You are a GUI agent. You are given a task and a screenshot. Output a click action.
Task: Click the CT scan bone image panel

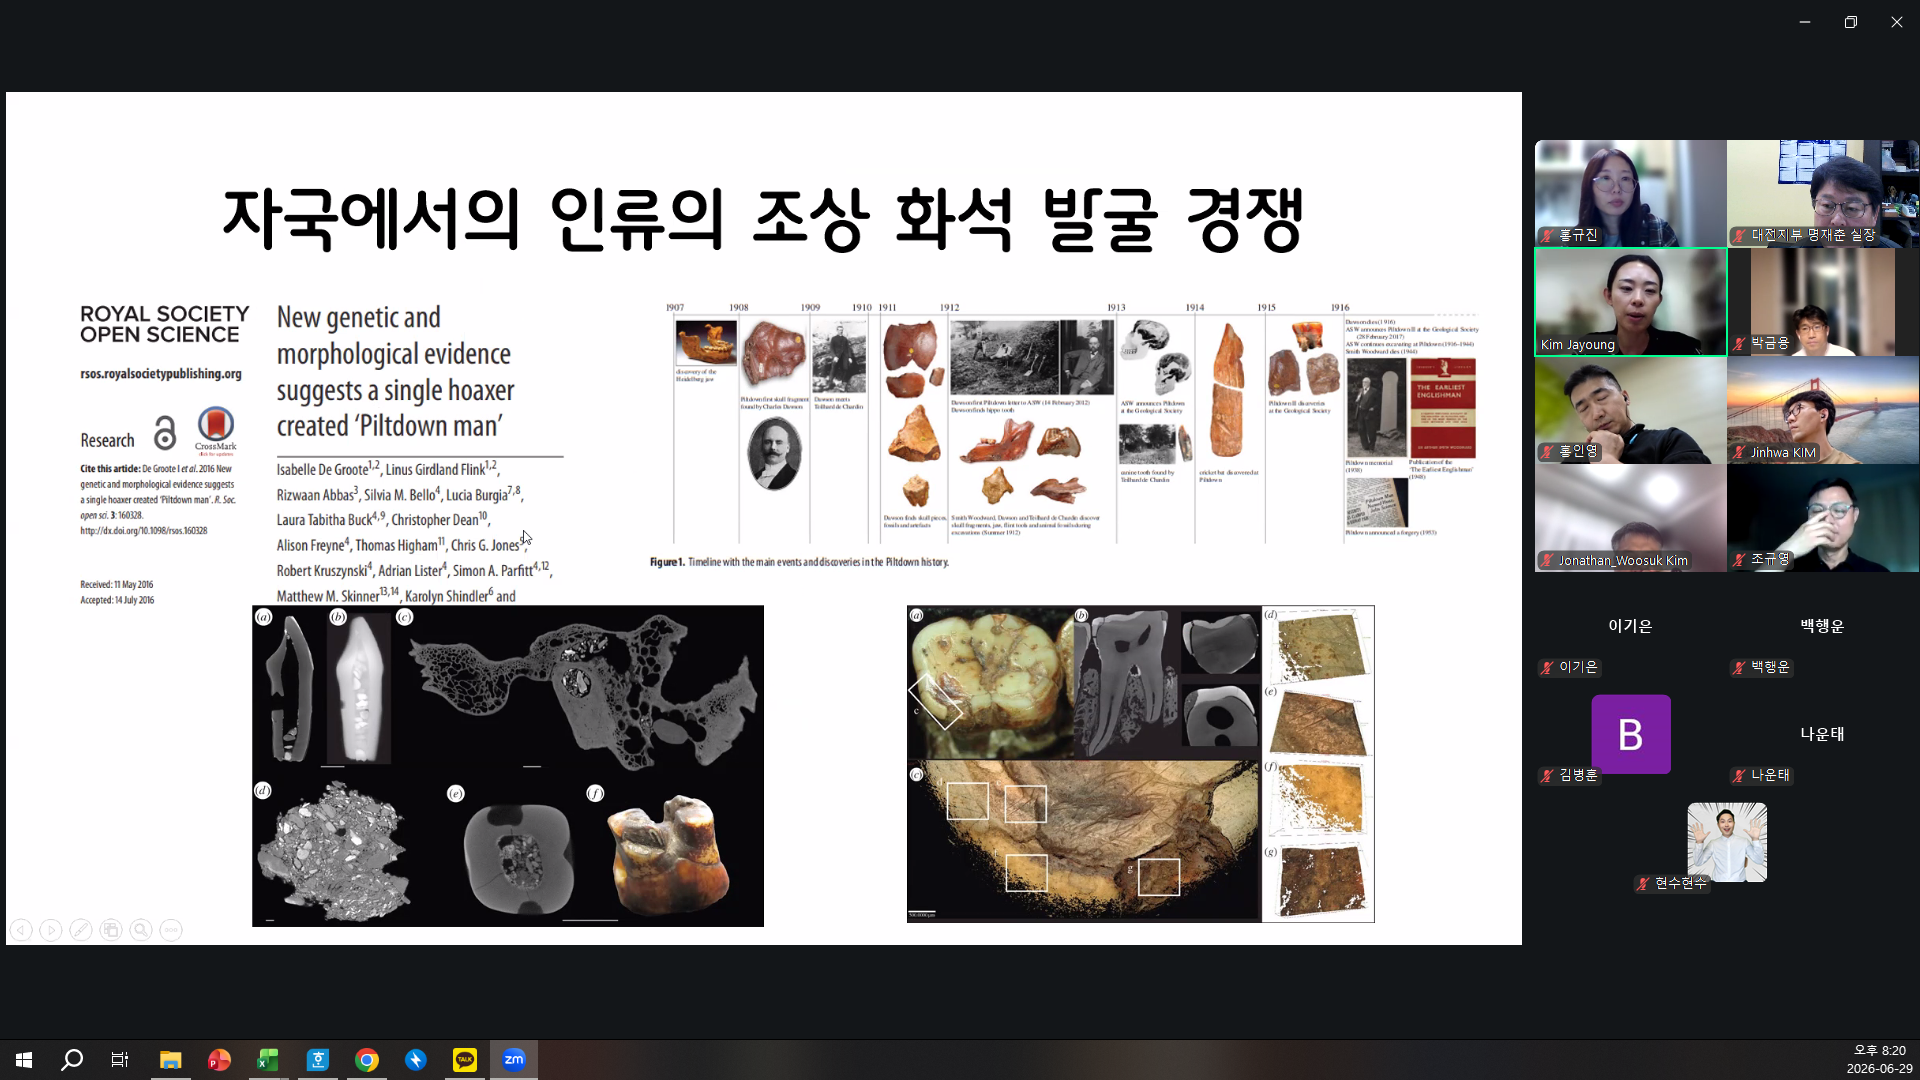tap(508, 766)
